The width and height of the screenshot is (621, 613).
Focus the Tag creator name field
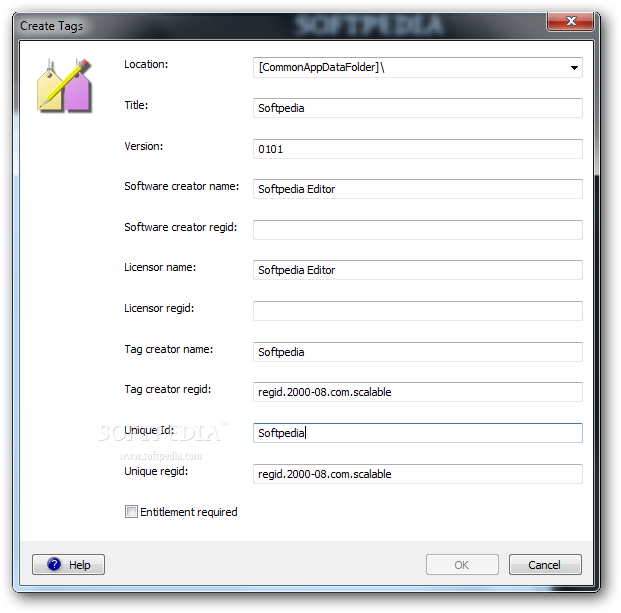(418, 352)
